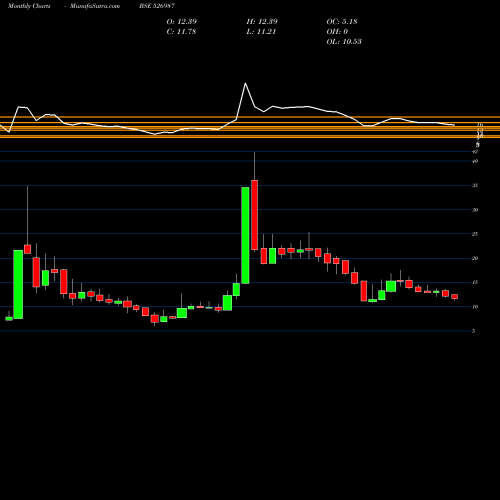Click the open value 'O: 12.39'
Viewport: 500px width, 500px height.
coord(182,22)
